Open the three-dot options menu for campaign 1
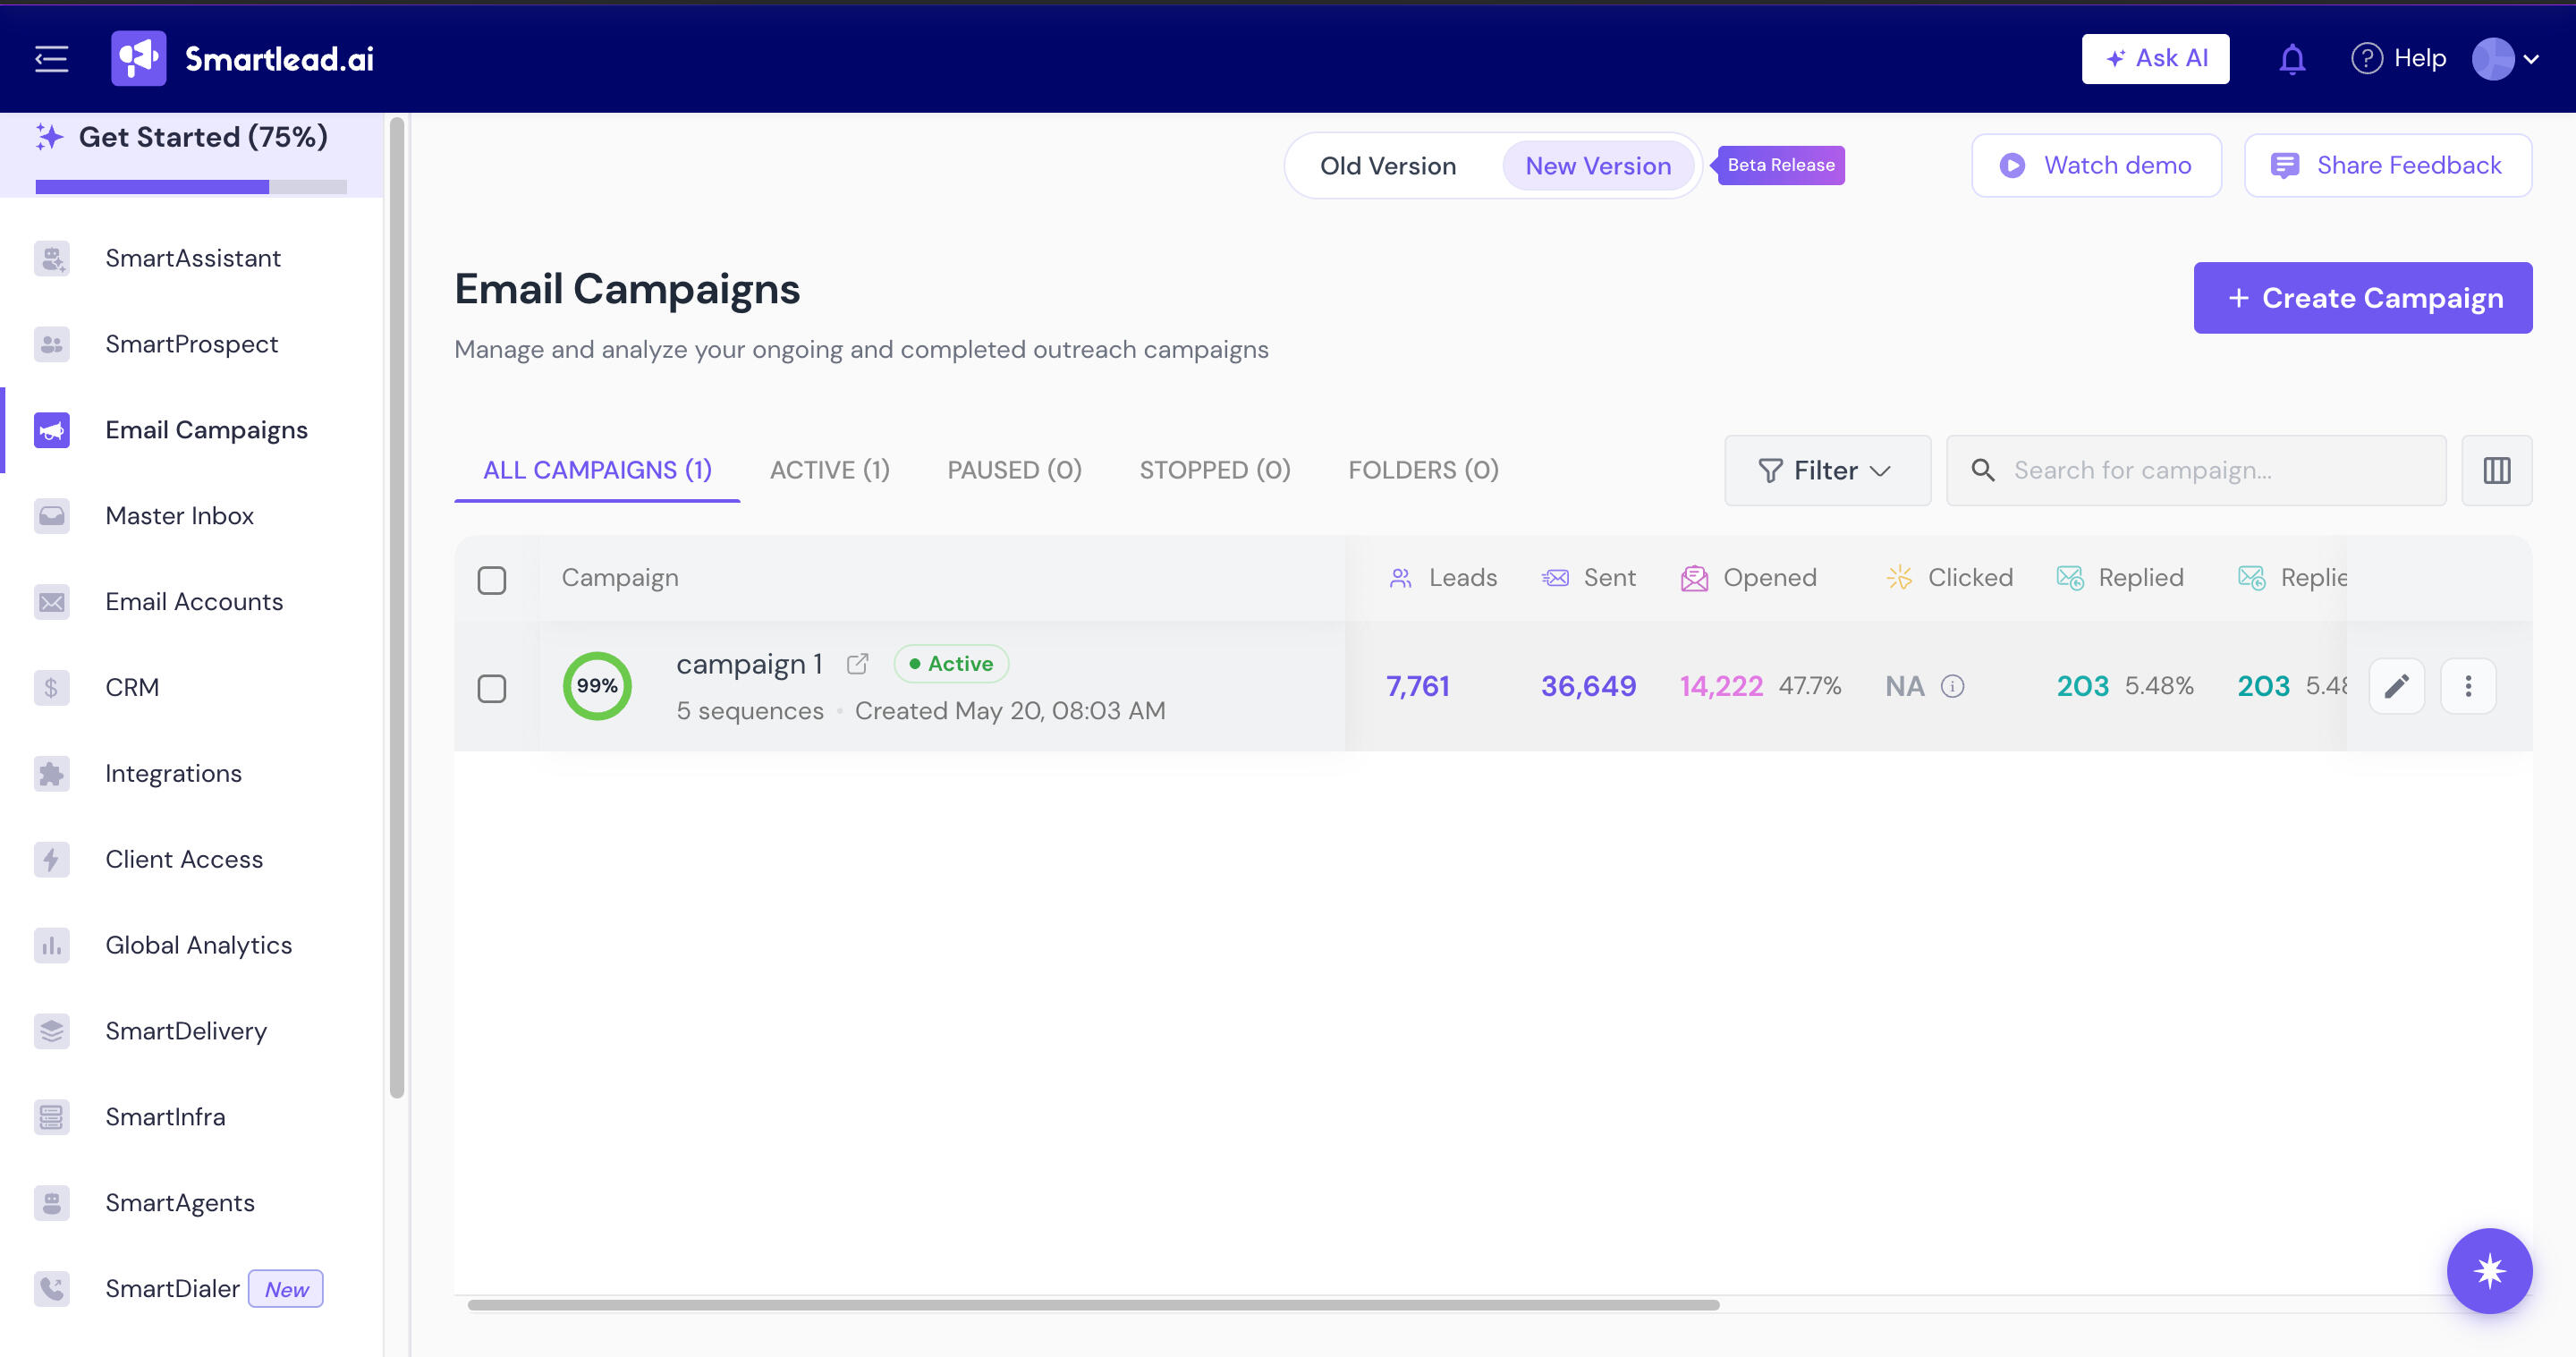The width and height of the screenshot is (2576, 1357). click(2468, 686)
